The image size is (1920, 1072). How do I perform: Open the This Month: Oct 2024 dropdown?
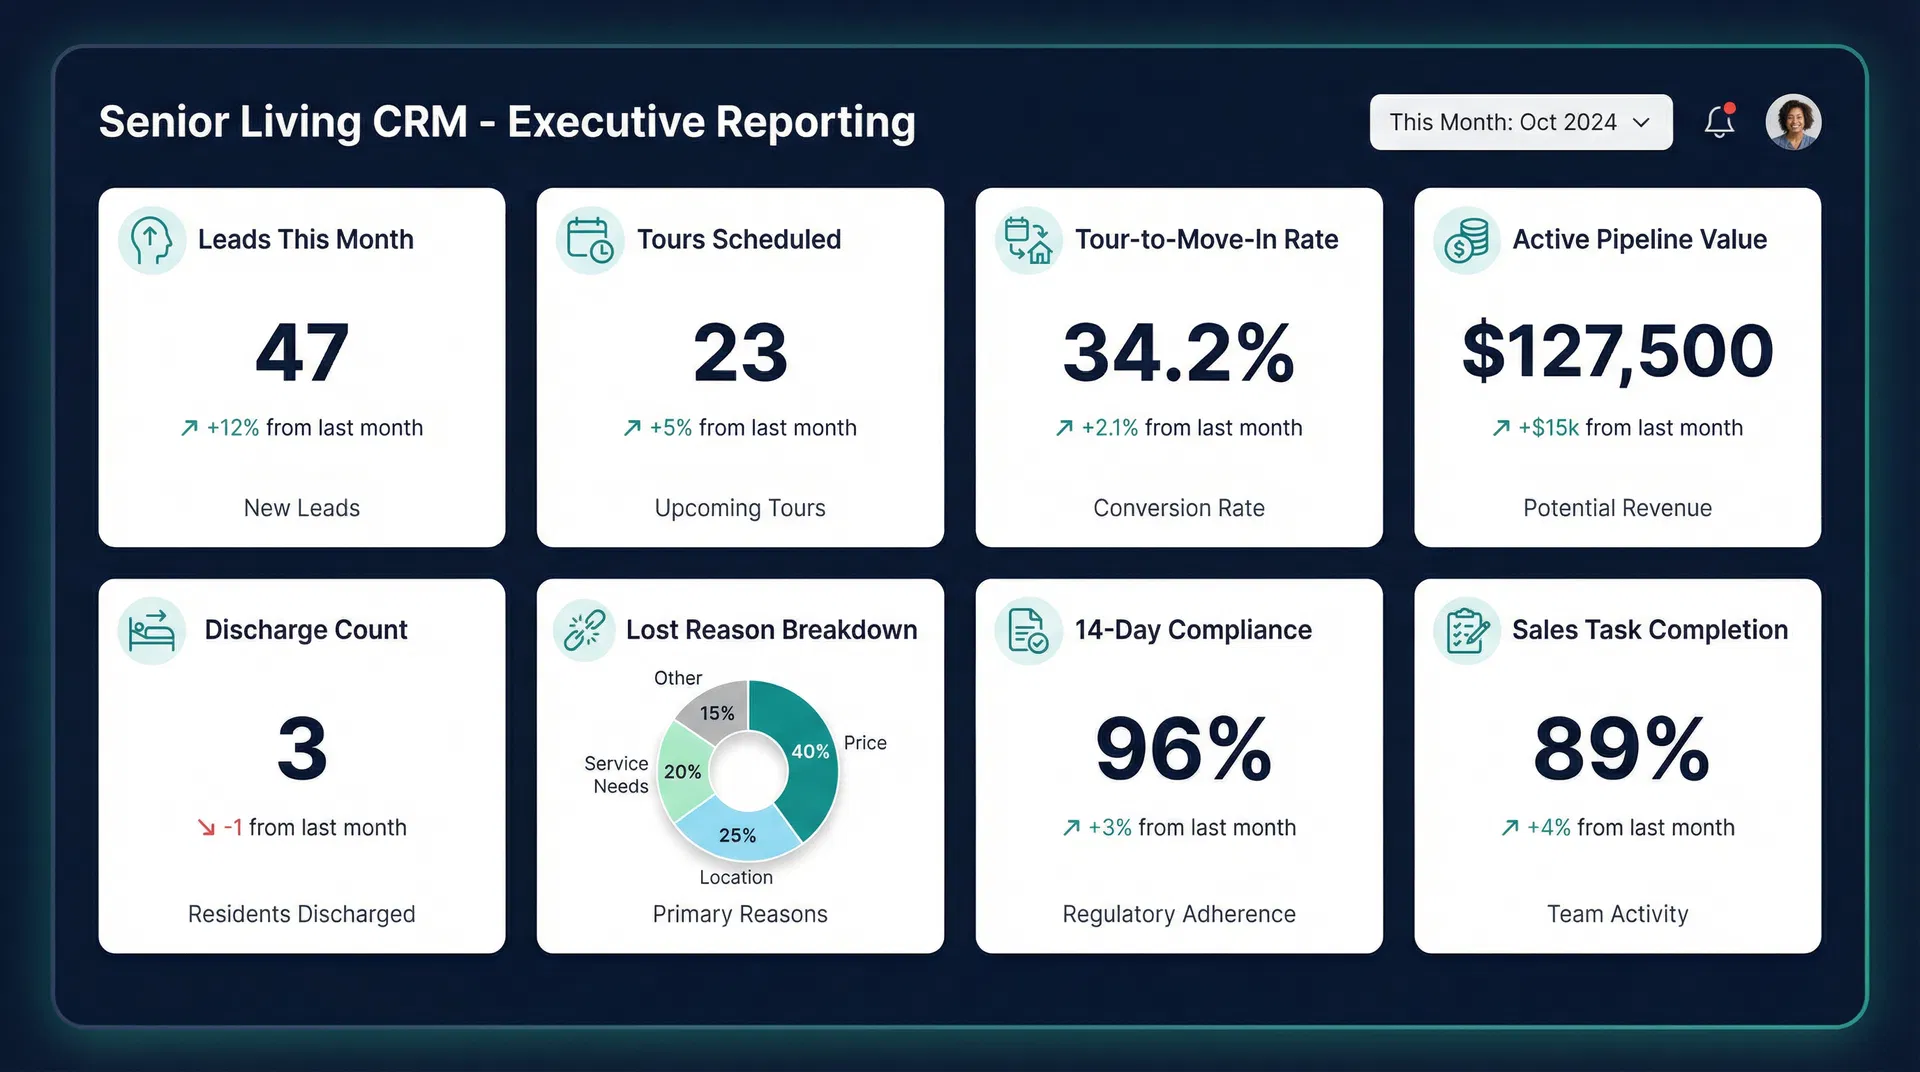pyautogui.click(x=1520, y=121)
